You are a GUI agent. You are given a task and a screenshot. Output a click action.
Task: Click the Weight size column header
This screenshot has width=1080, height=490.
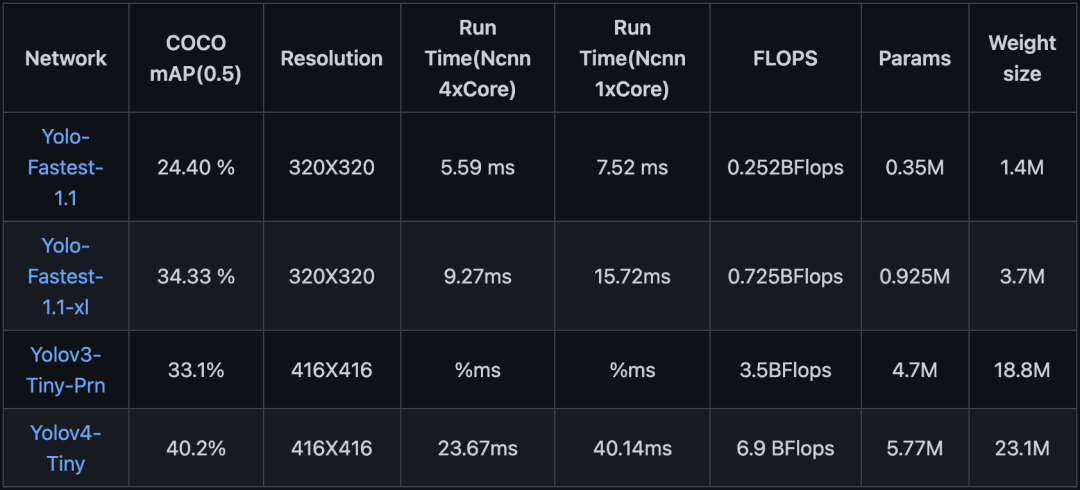[1022, 59]
